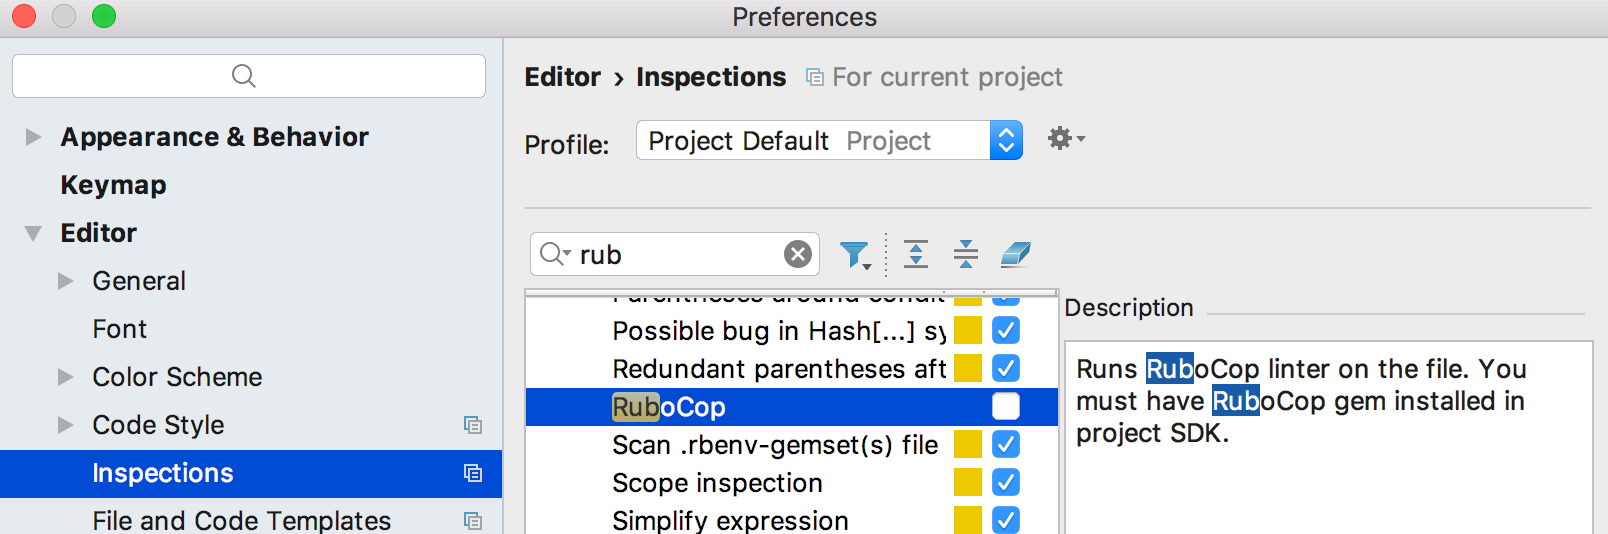Click the Editor breadcrumb link
The height and width of the screenshot is (534, 1608).
pyautogui.click(x=562, y=77)
